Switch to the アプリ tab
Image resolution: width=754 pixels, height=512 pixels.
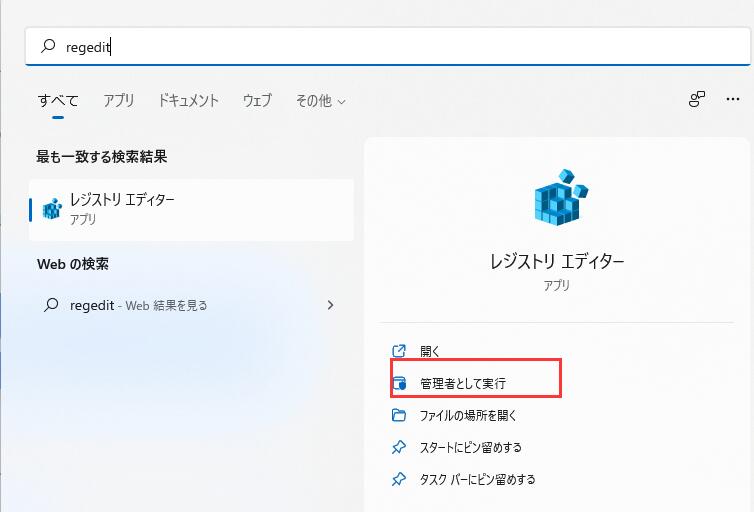(x=118, y=101)
